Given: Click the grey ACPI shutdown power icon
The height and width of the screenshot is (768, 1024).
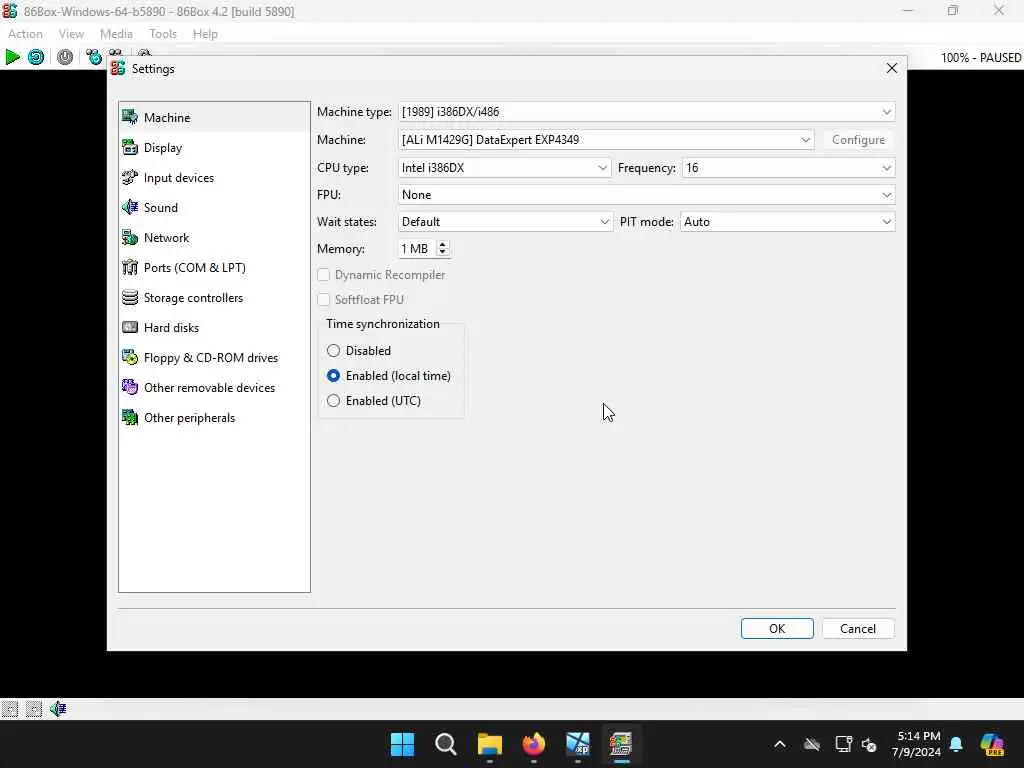Looking at the screenshot, I should point(65,57).
